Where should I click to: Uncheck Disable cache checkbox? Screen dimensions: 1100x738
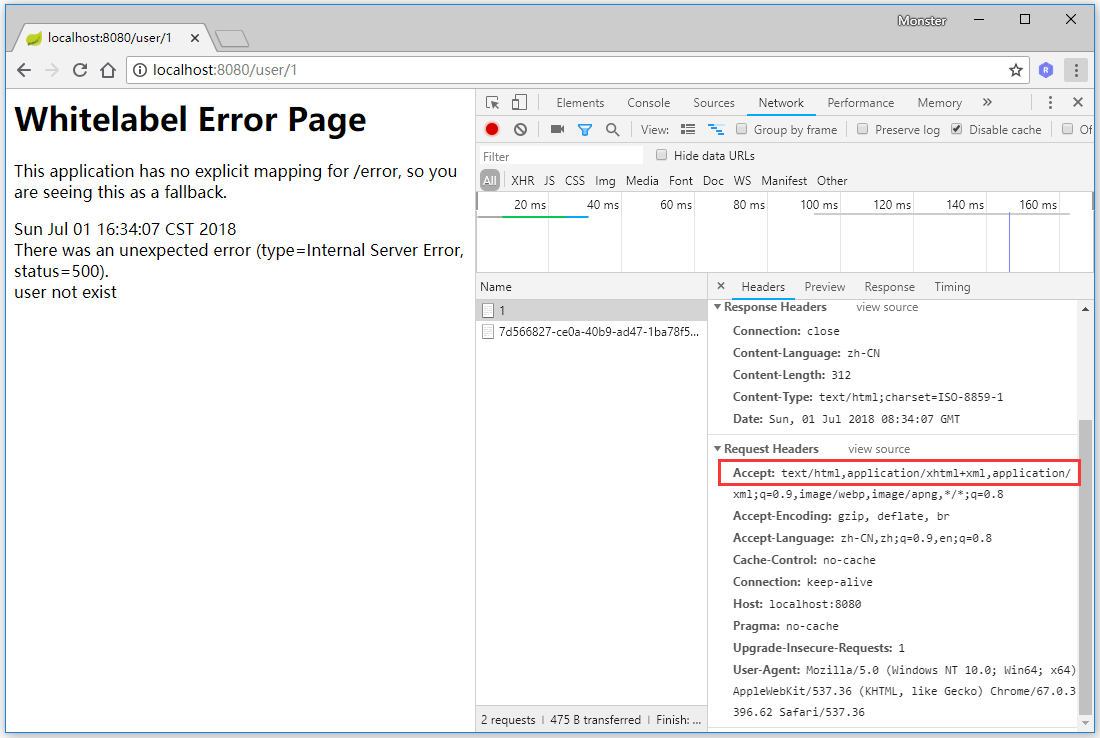[957, 129]
